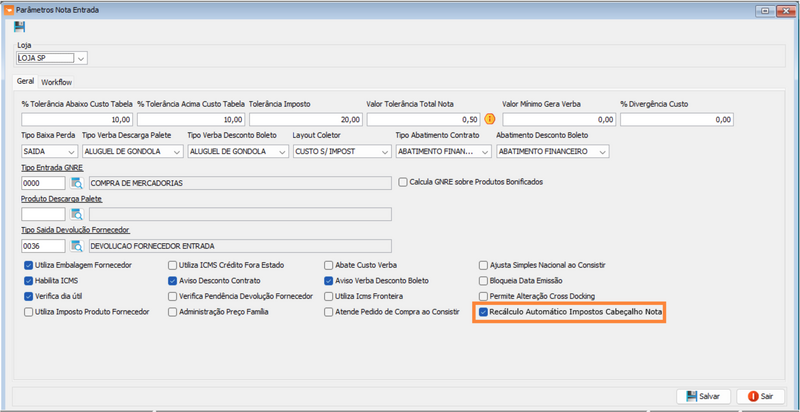This screenshot has width=800, height=412.
Task: Select the Geral tab
Action: coord(26,82)
